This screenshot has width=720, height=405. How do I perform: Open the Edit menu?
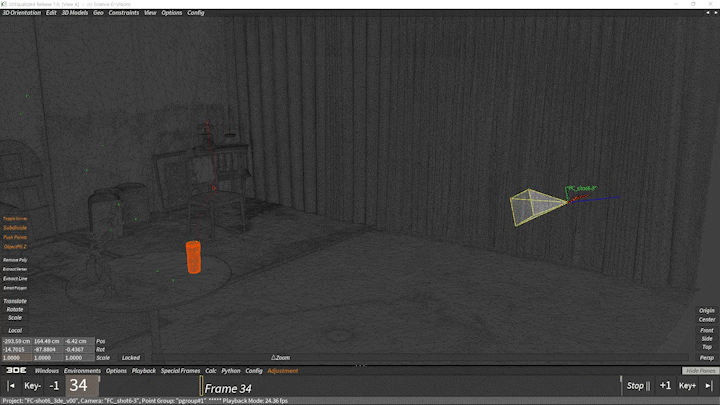[51, 13]
